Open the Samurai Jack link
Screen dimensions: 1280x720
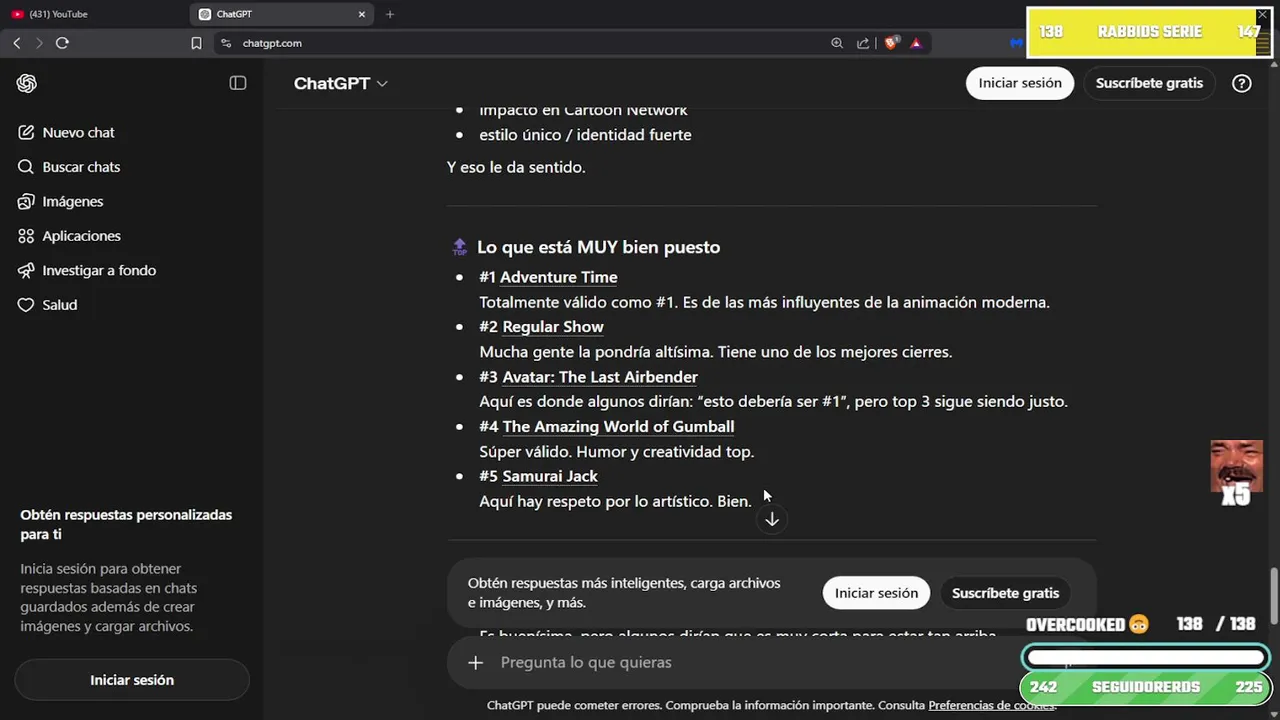550,476
